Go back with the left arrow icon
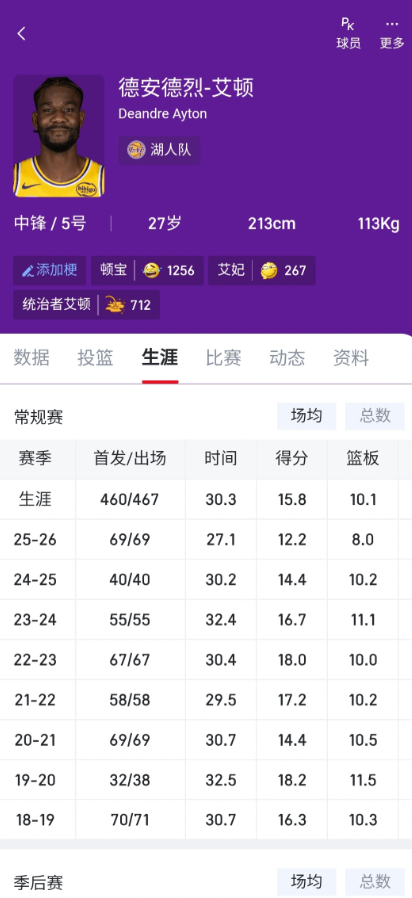 [21, 34]
